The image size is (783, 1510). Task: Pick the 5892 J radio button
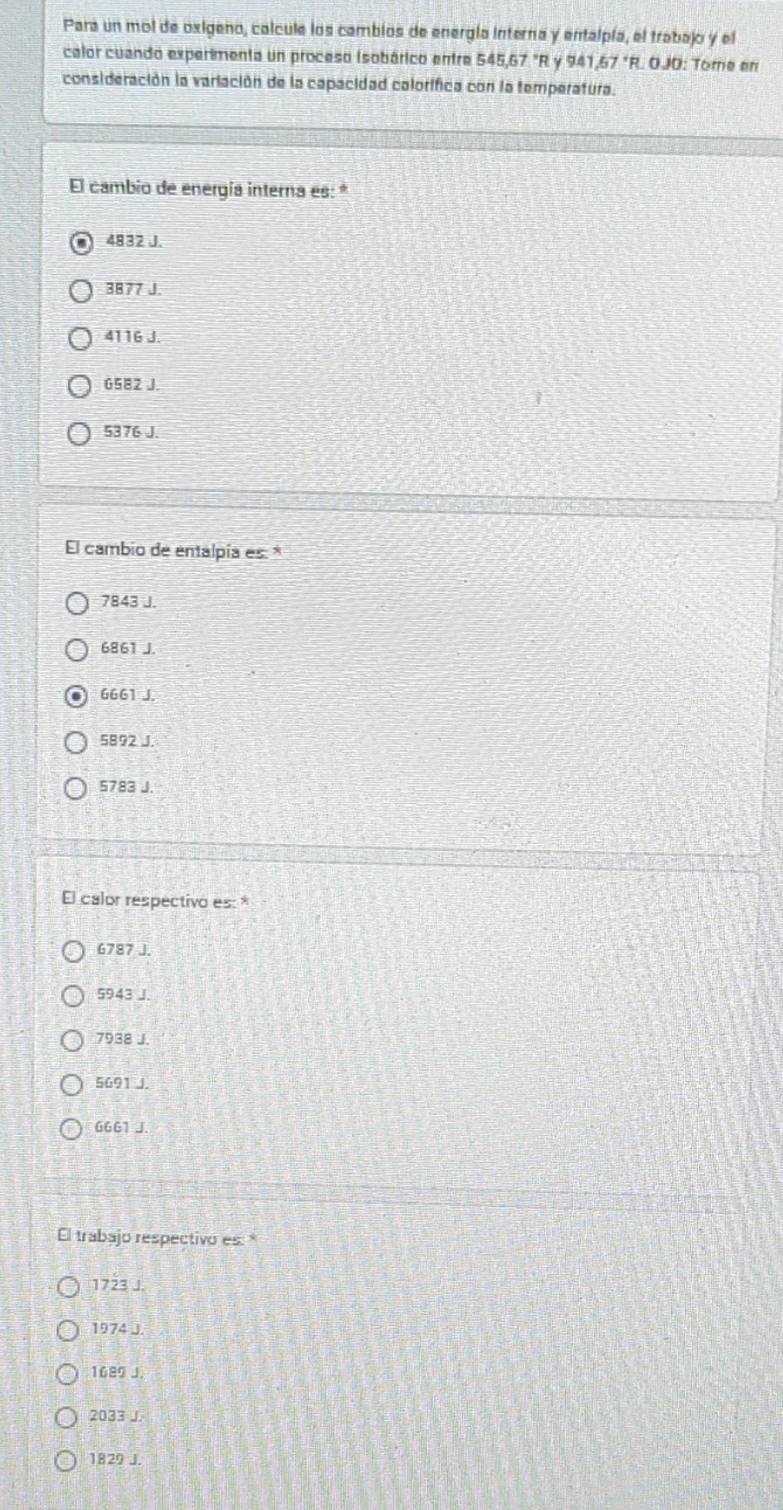(76, 743)
